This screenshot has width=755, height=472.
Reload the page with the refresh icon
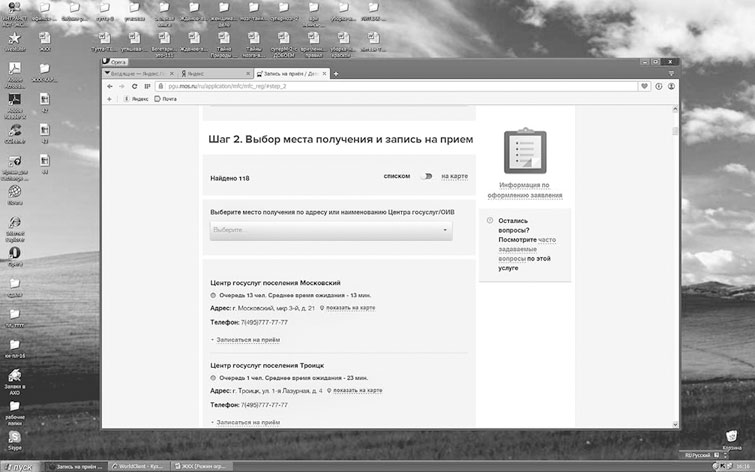[x=133, y=86]
